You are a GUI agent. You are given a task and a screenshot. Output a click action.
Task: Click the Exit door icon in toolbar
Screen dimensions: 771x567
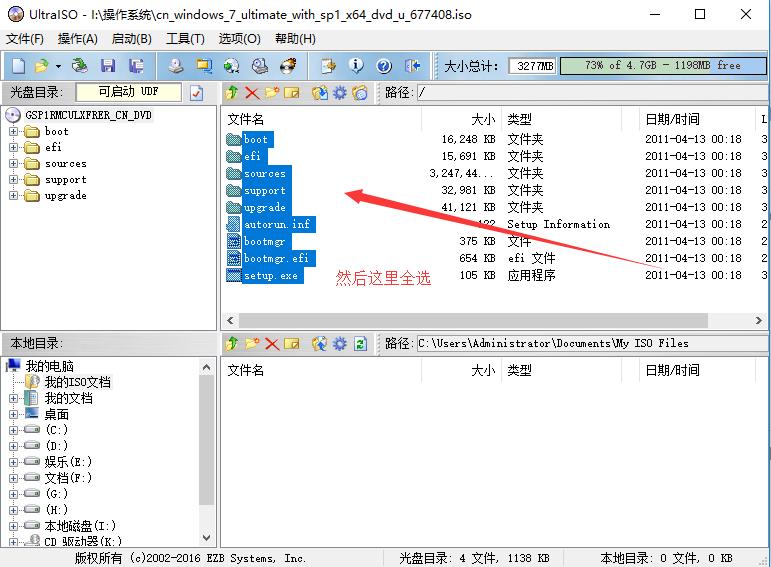[412, 65]
